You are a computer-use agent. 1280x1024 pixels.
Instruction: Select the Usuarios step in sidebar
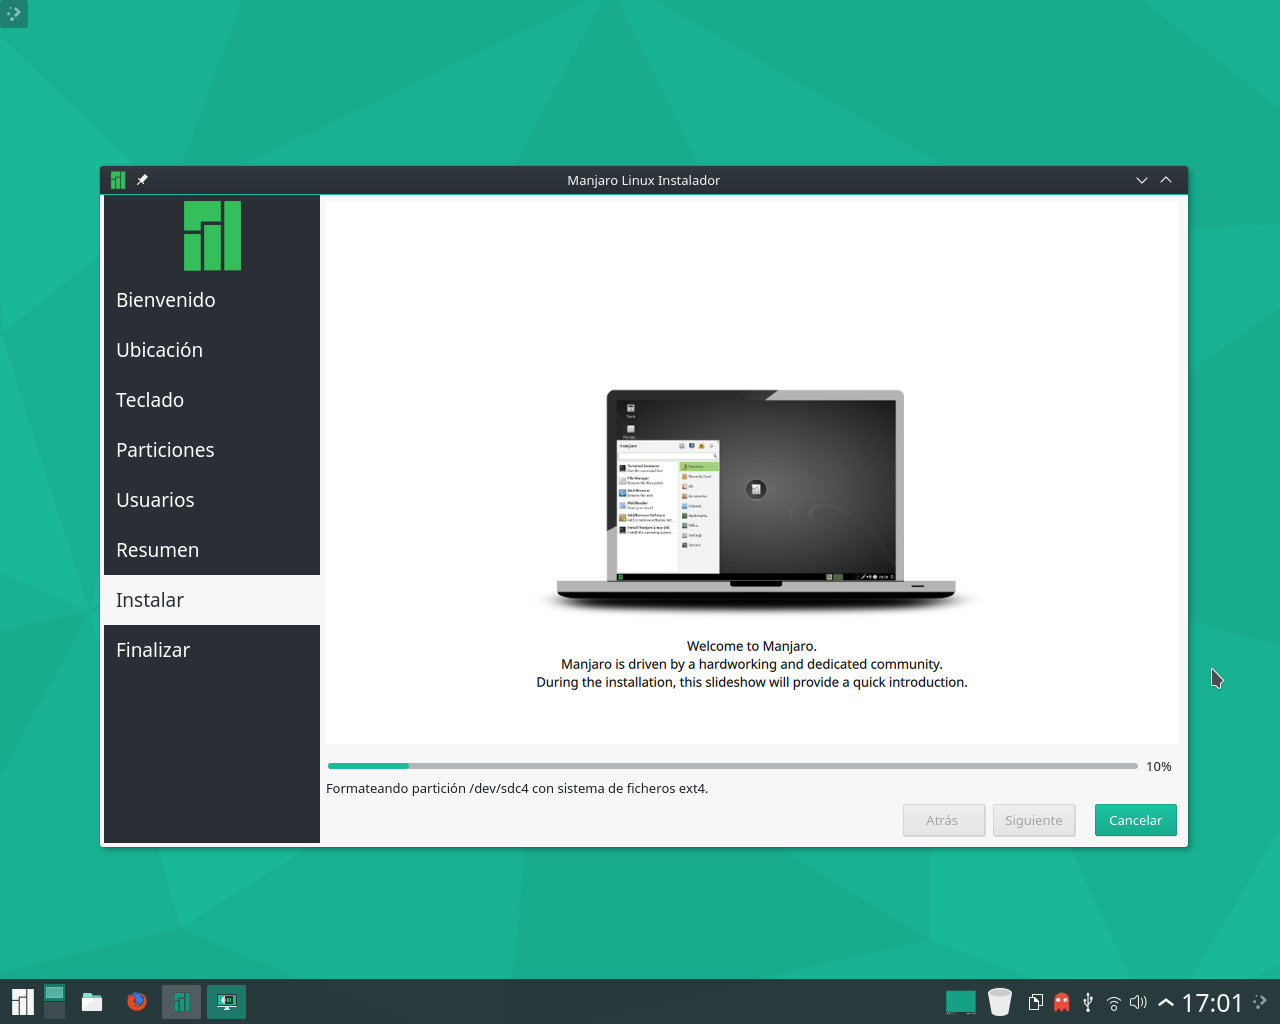point(212,500)
